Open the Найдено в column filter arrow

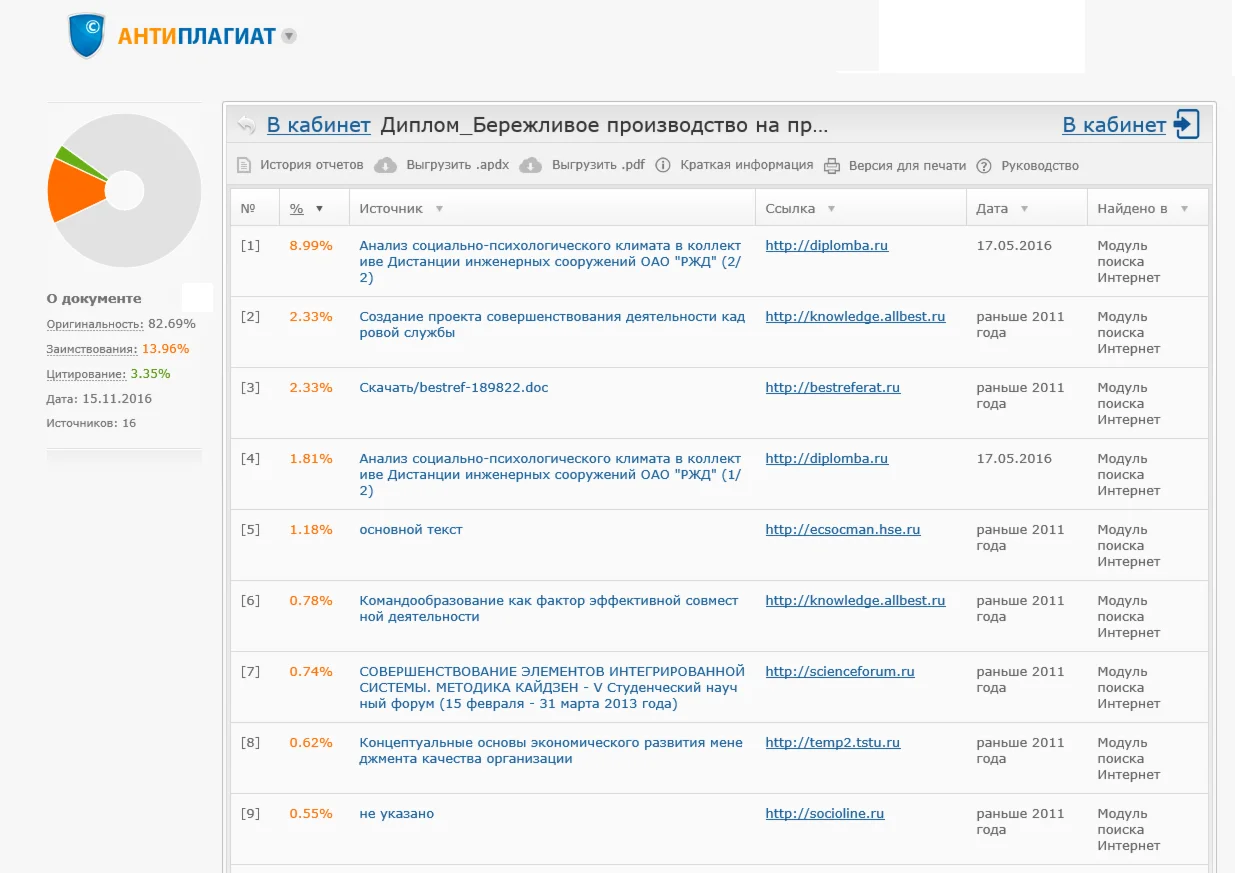(x=1184, y=209)
